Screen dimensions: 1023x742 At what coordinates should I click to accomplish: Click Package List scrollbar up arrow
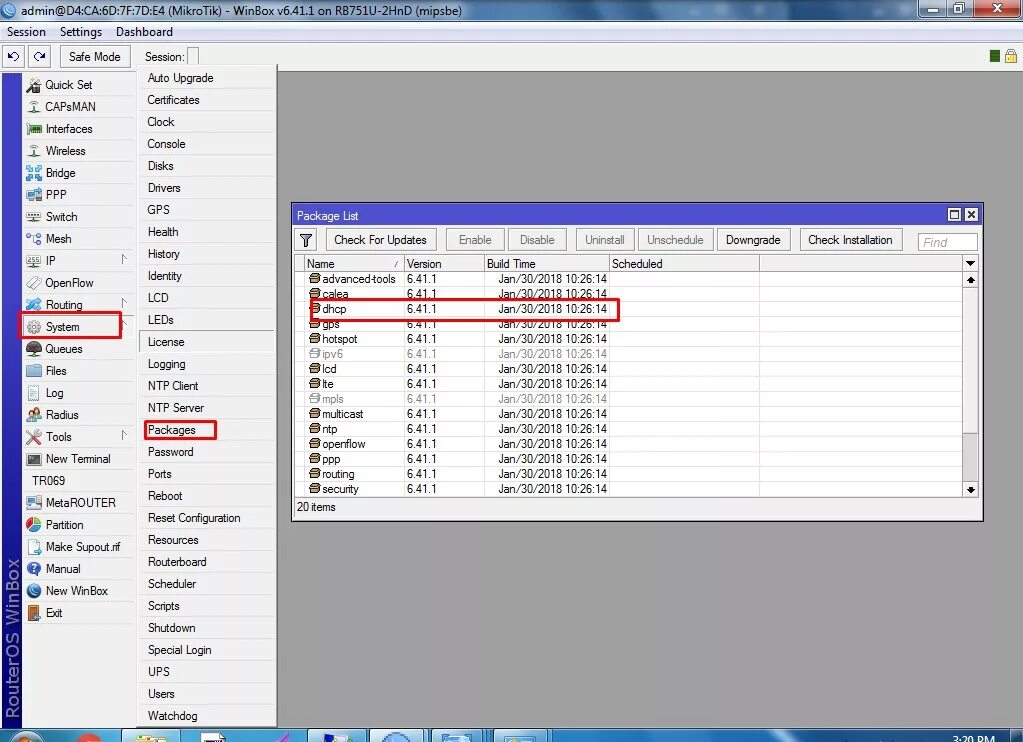click(x=970, y=279)
